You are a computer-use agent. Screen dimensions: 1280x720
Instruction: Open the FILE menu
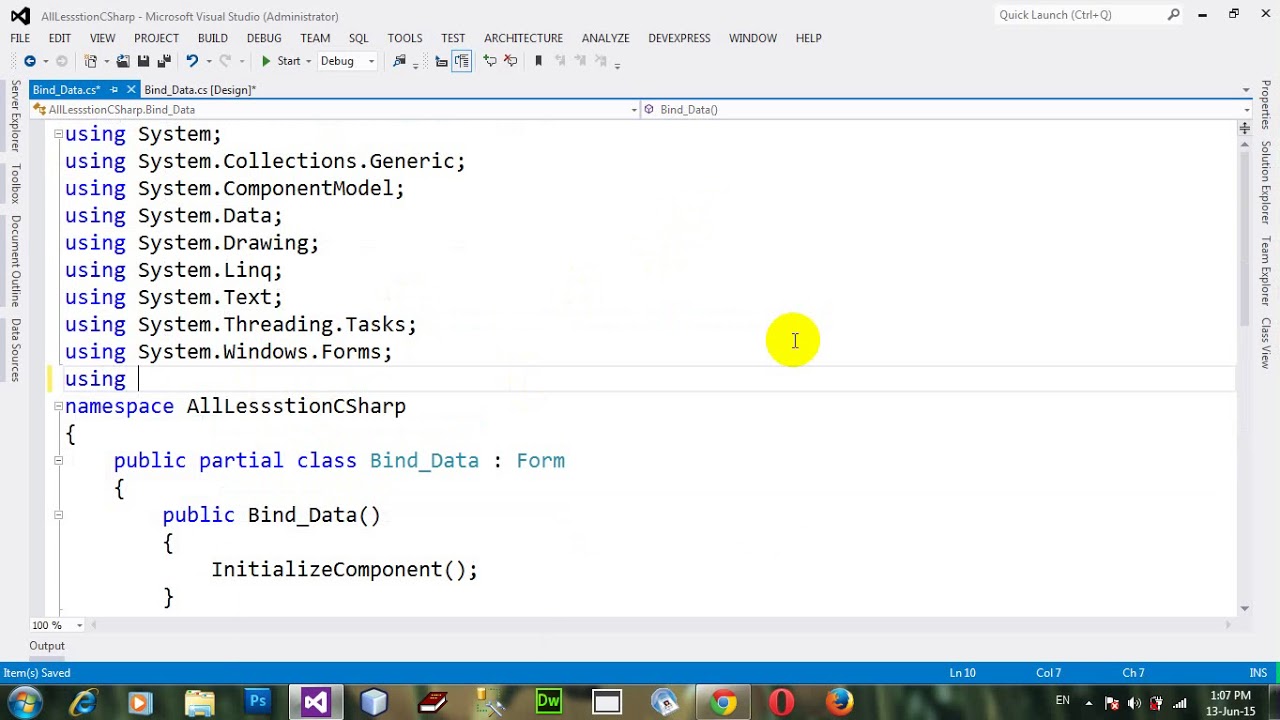point(20,38)
